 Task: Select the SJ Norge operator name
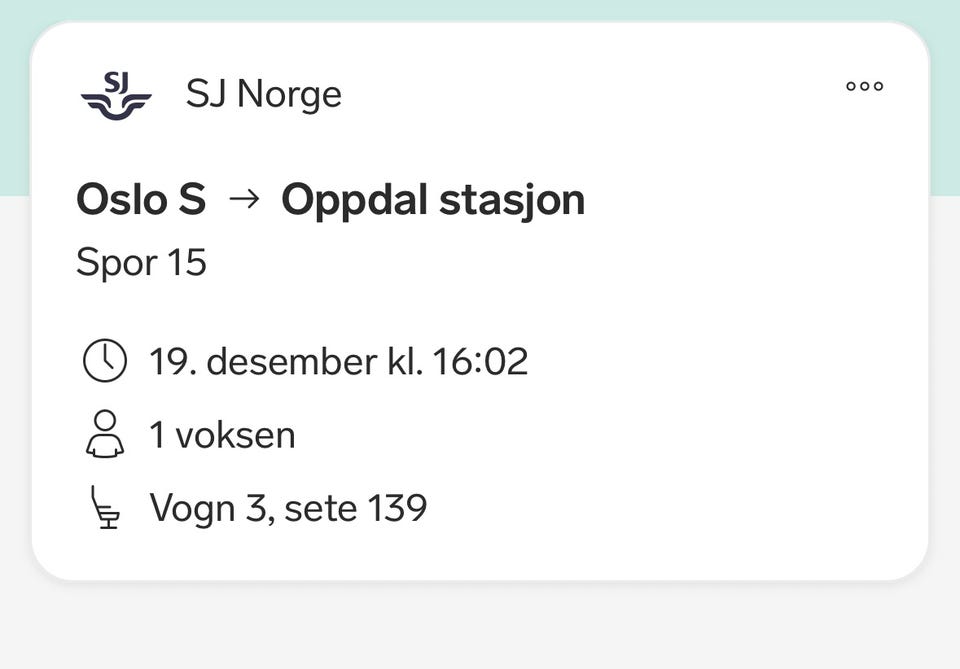pyautogui.click(x=263, y=95)
